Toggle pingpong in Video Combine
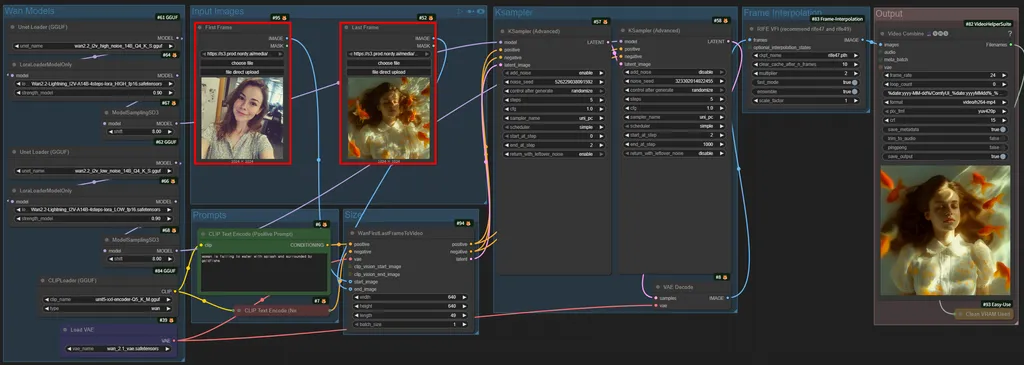The width and height of the screenshot is (1024, 365). 946,148
